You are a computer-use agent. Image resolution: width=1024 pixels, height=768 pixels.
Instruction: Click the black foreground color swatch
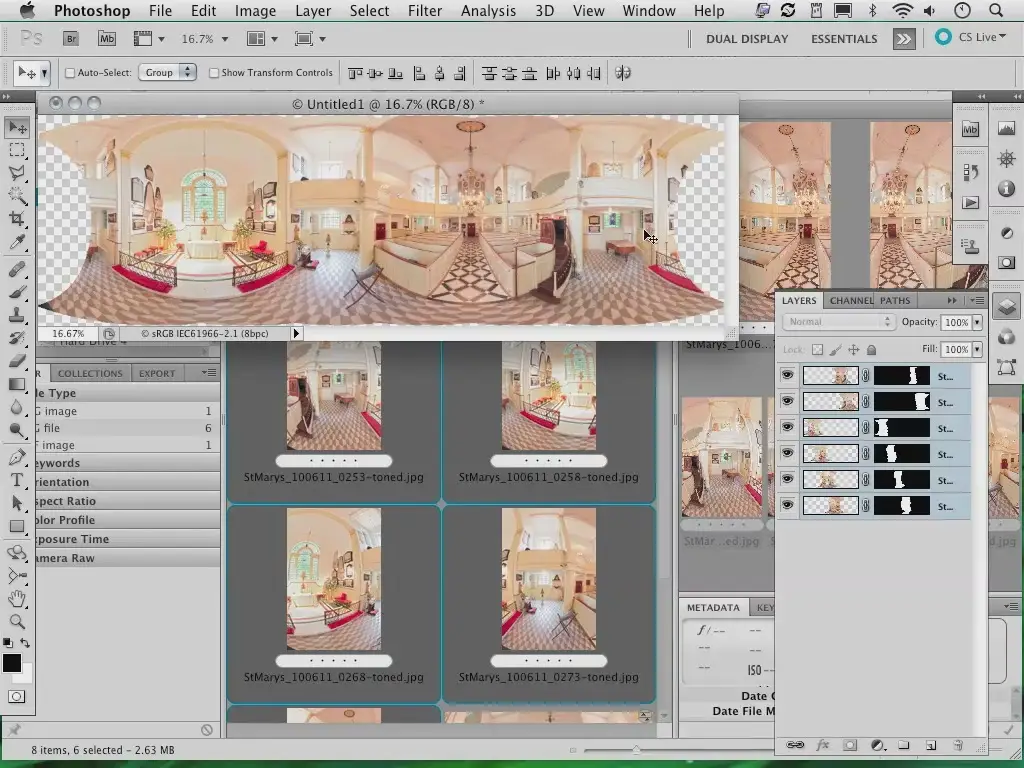[x=12, y=663]
